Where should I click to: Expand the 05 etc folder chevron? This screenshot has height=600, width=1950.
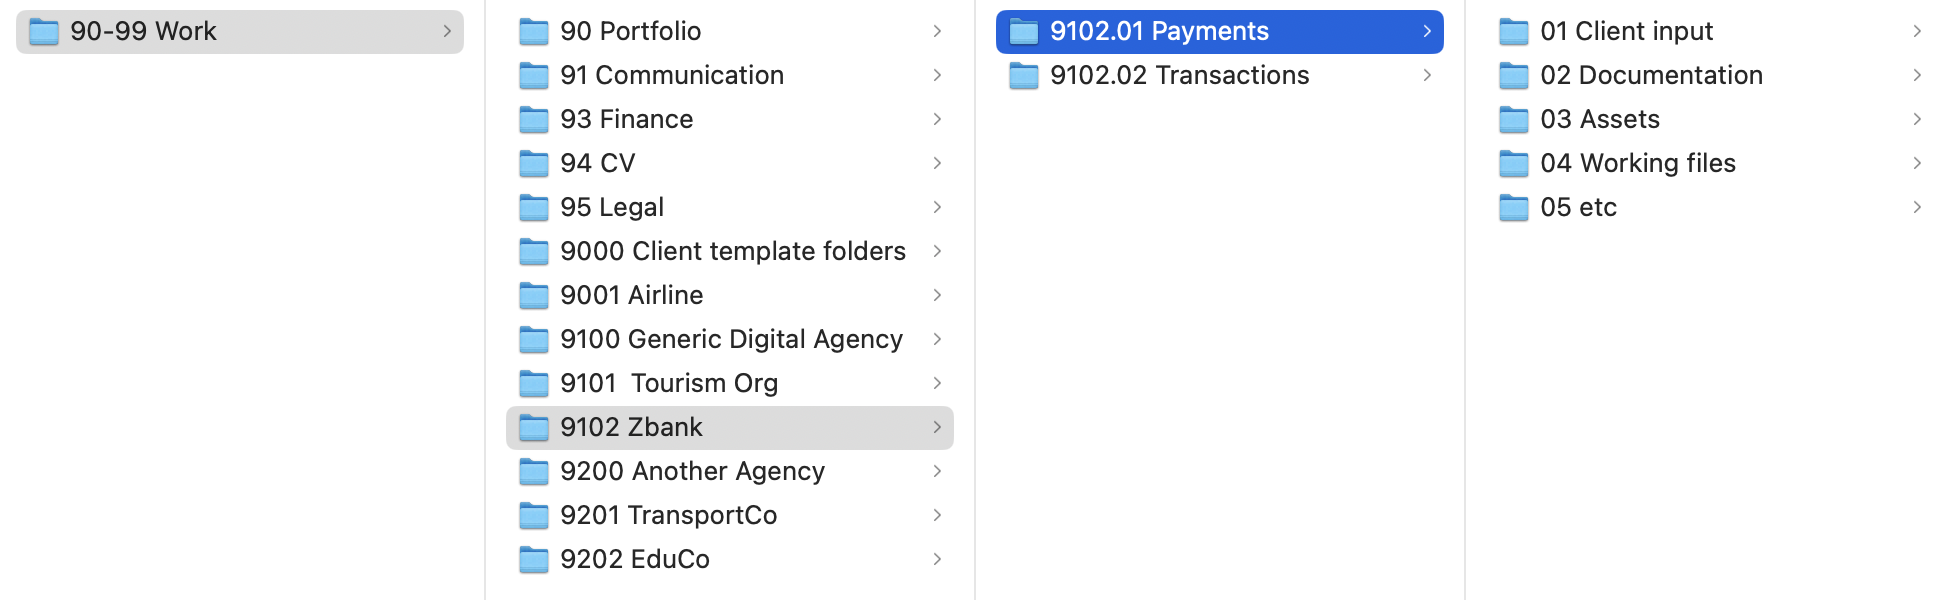1917,207
